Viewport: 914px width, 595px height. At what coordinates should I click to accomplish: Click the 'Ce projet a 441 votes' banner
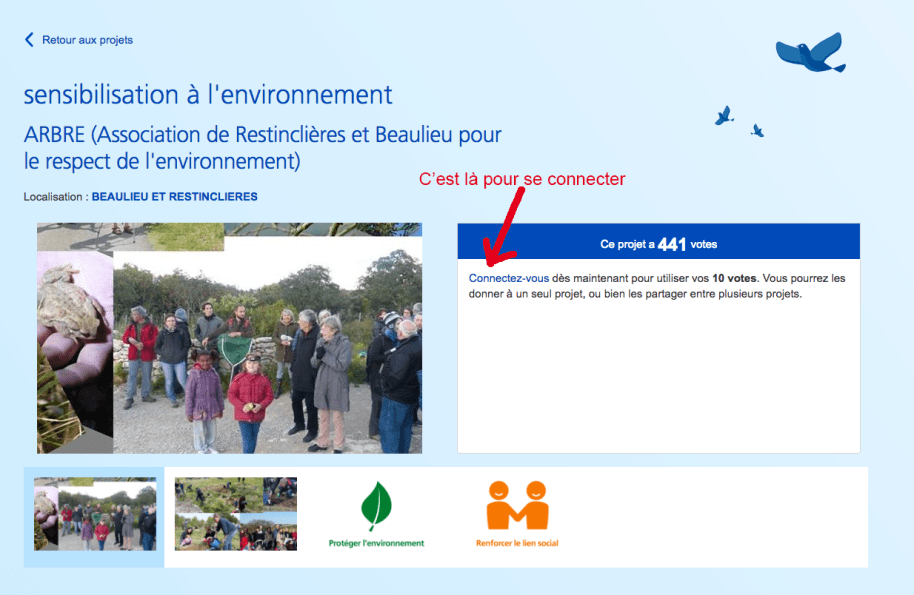[x=658, y=244]
